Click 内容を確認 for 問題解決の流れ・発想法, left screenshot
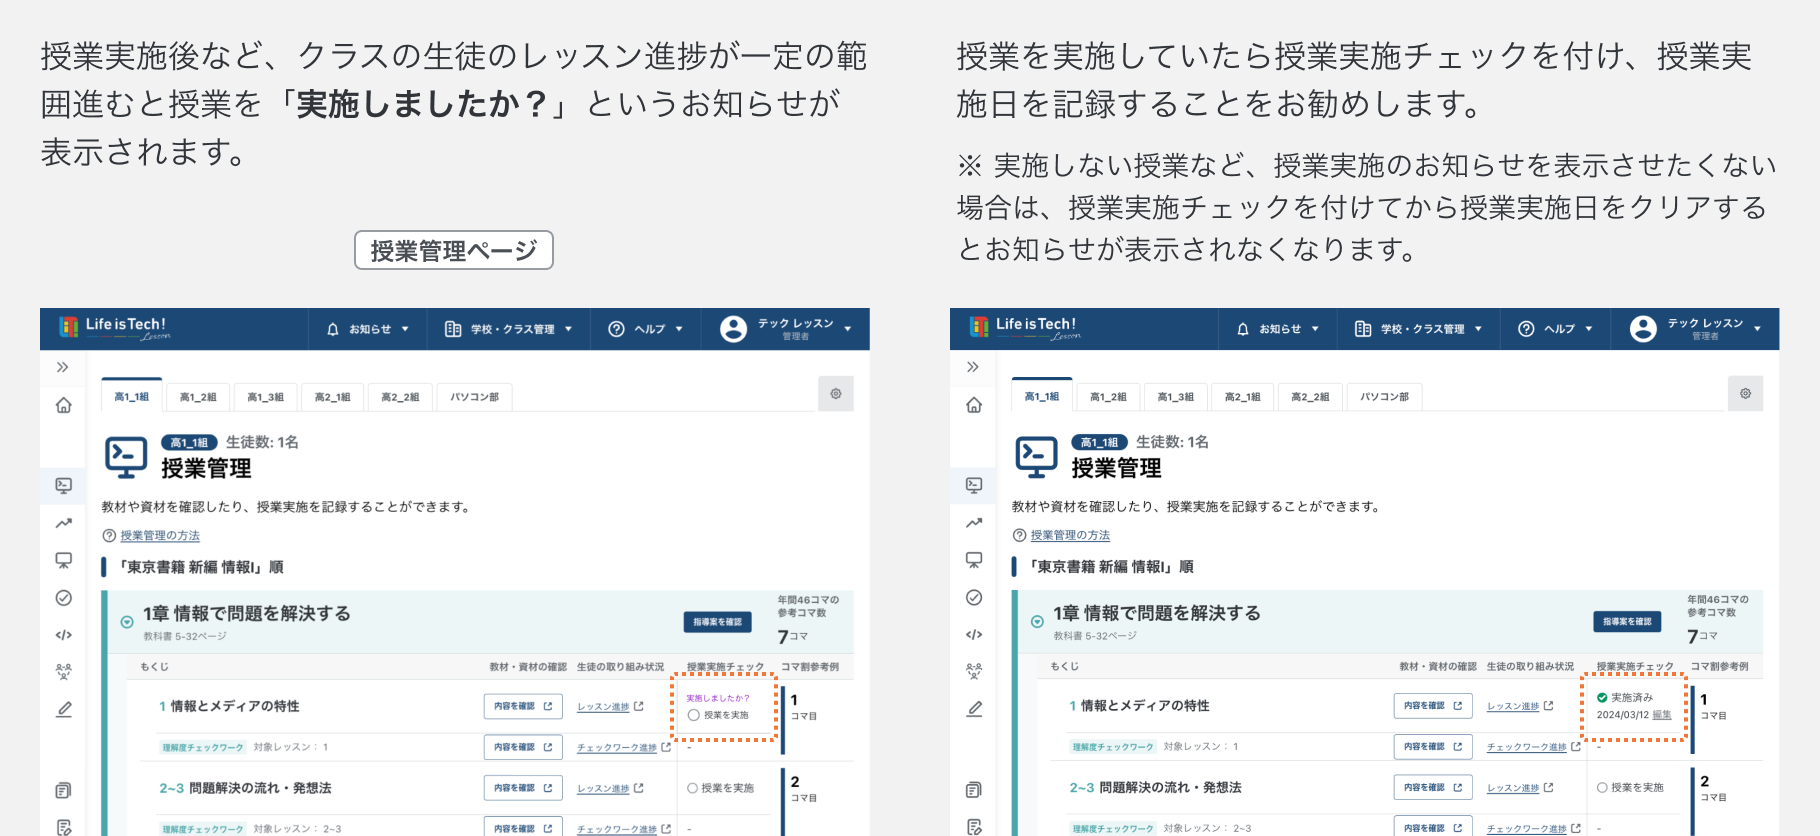Screen dimensions: 1820x836 (523, 788)
